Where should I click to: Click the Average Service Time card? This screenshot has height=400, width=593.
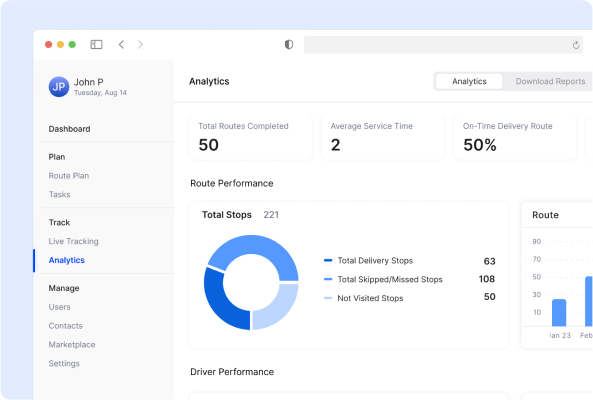[383, 138]
